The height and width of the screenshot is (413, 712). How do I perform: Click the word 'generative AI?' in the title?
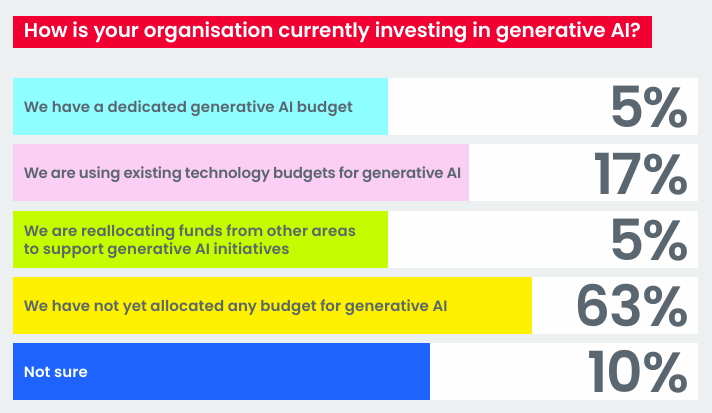pyautogui.click(x=568, y=31)
